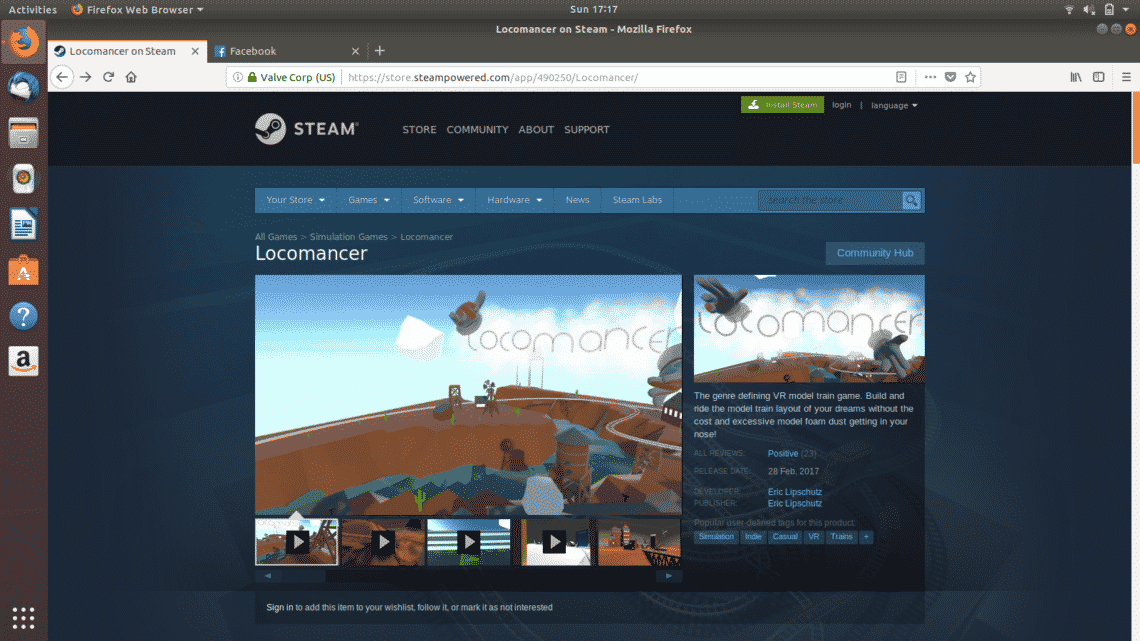Open Help from the dock
This screenshot has height=641, width=1140.
[23, 316]
